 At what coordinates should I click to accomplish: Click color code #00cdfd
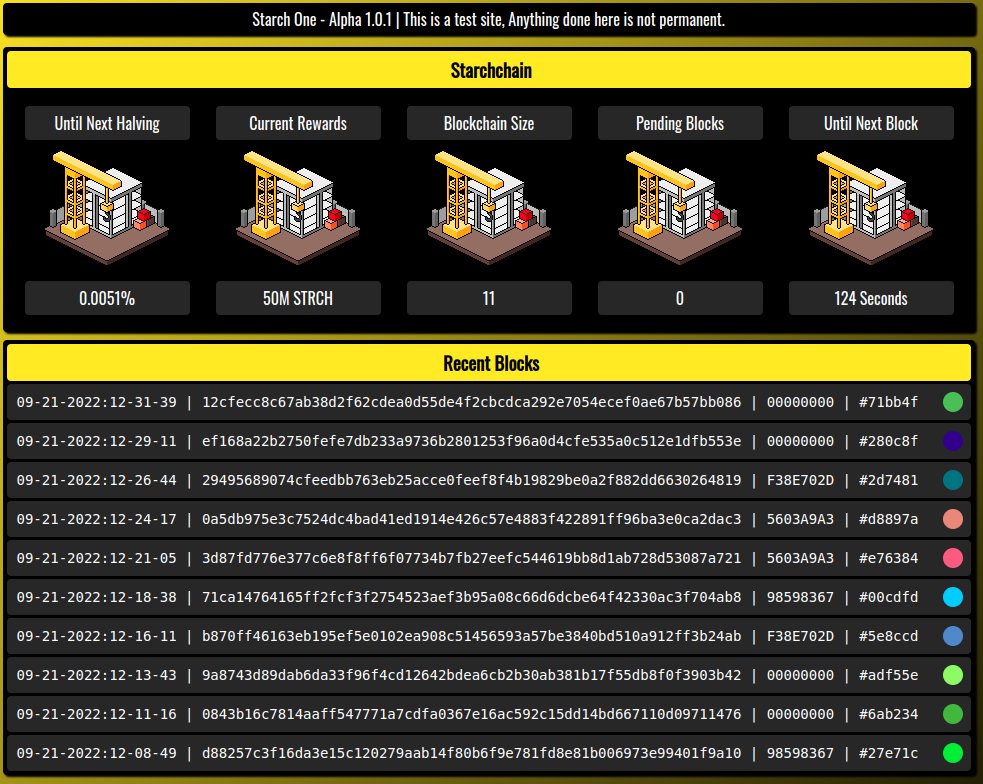pyautogui.click(x=888, y=597)
